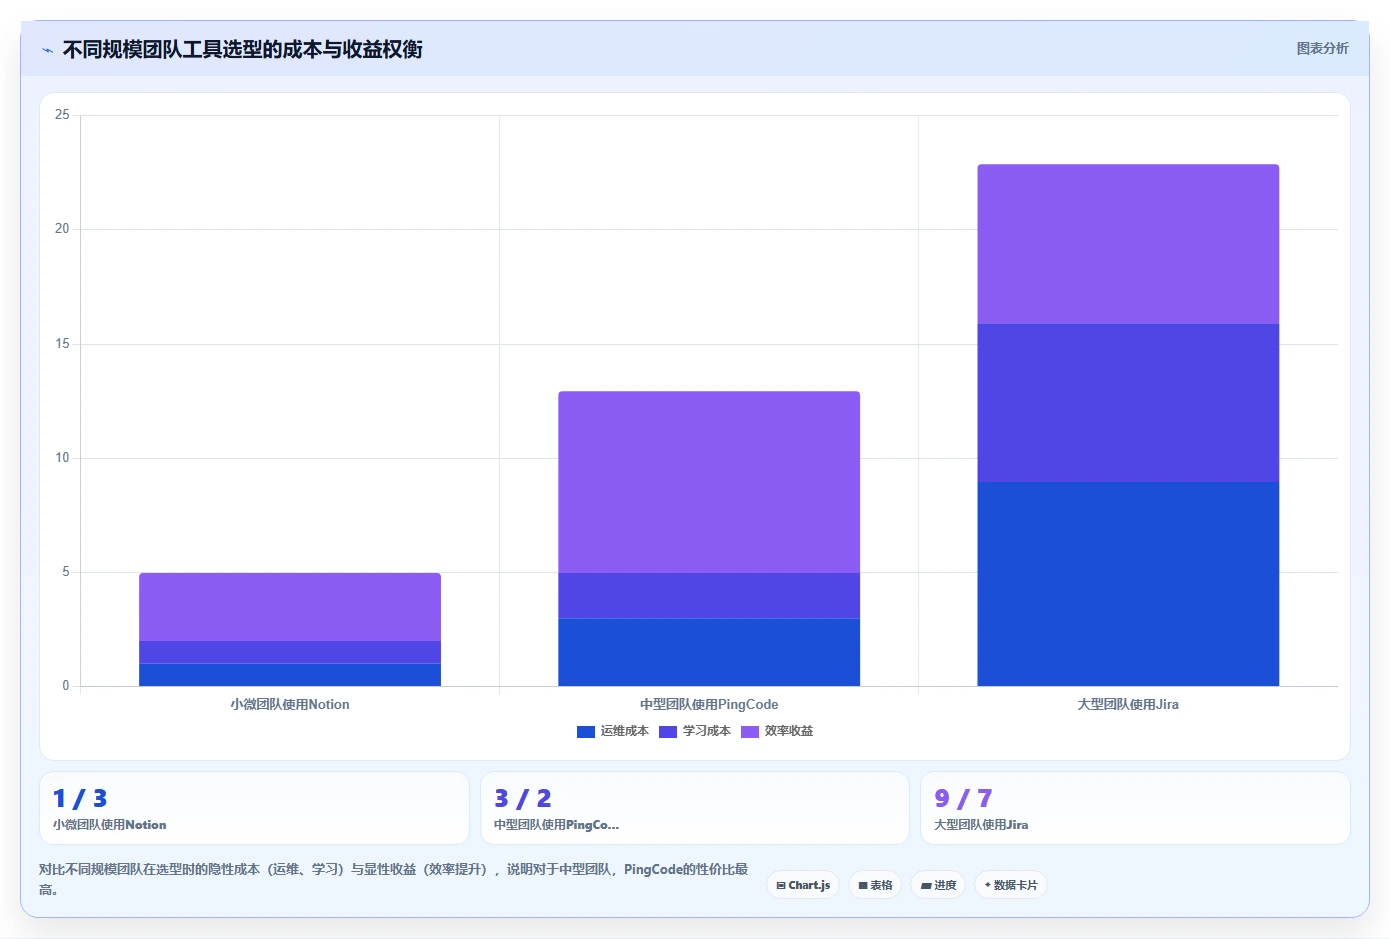1390x939 pixels.
Task: Click the title 不同规模团队工具选型的成本与收益权衡
Action: coord(243,49)
